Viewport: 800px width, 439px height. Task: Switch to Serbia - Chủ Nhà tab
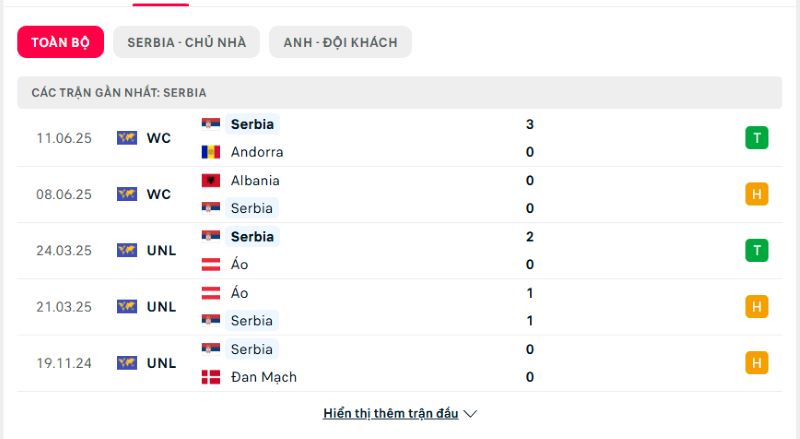tap(187, 42)
